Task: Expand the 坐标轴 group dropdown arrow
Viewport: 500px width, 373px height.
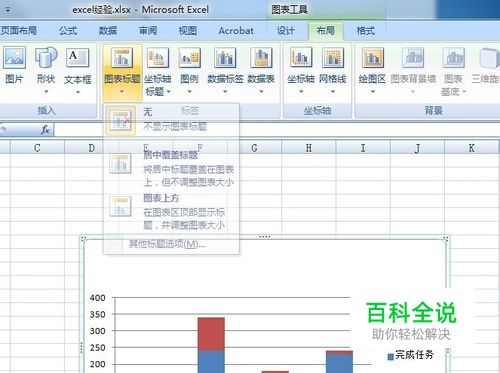Action: click(x=301, y=91)
